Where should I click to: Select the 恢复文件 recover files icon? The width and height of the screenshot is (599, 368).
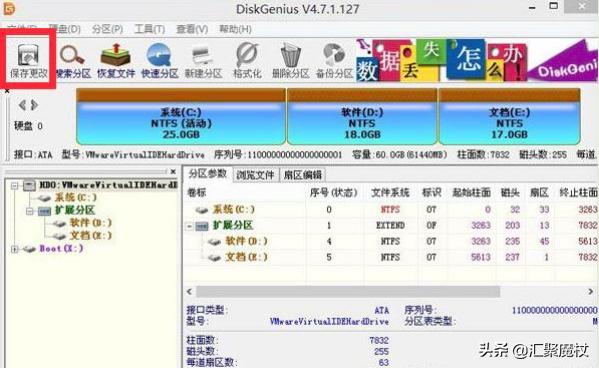tap(116, 60)
